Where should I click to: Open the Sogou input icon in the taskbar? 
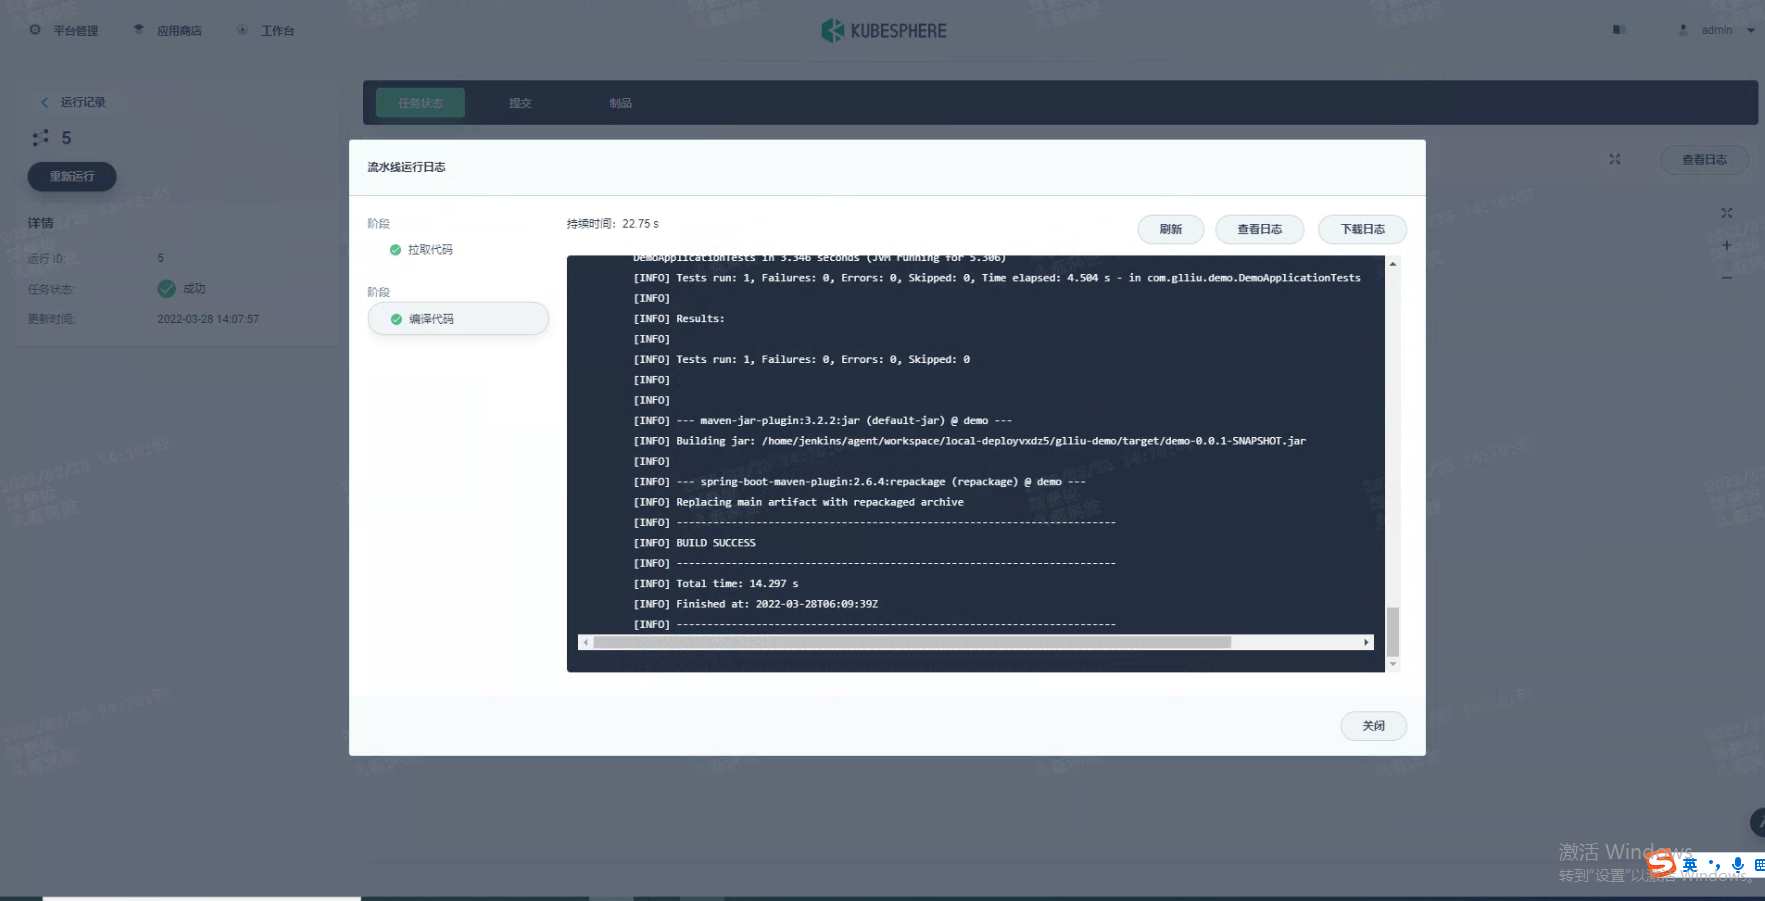tap(1662, 865)
